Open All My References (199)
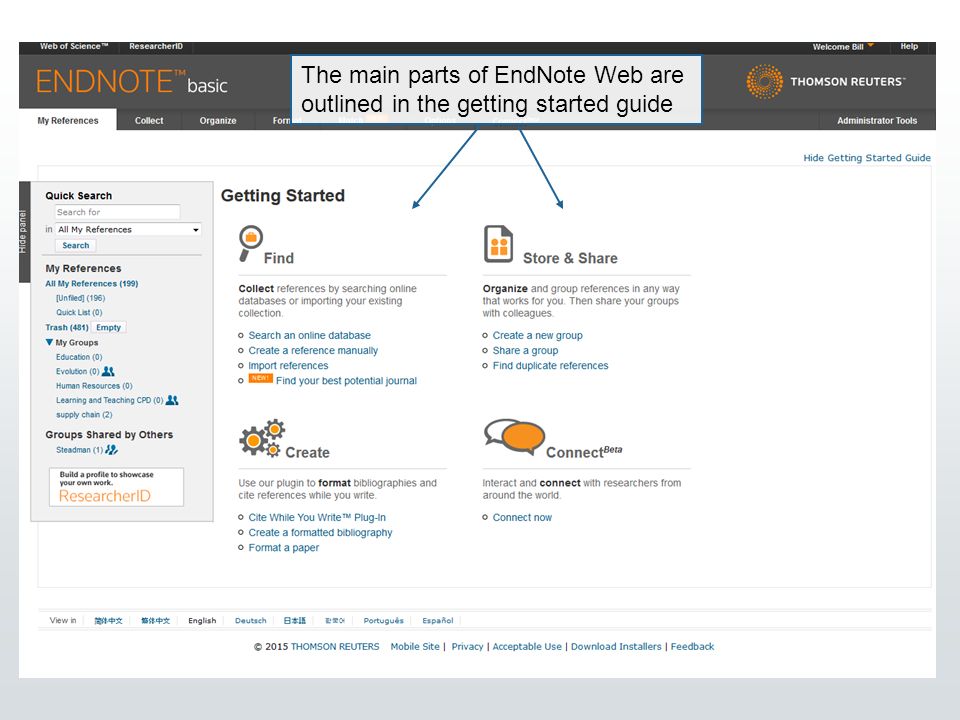The width and height of the screenshot is (960, 720). pyautogui.click(x=92, y=283)
